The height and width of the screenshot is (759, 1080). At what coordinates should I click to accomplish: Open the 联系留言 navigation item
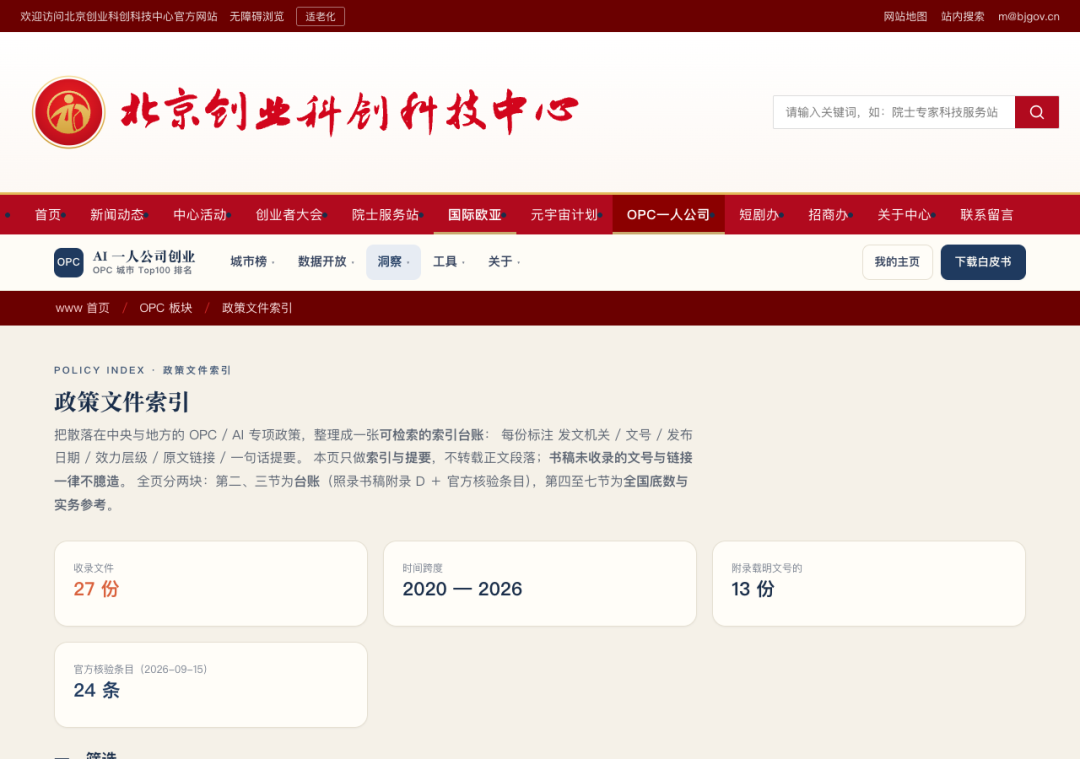[986, 215]
